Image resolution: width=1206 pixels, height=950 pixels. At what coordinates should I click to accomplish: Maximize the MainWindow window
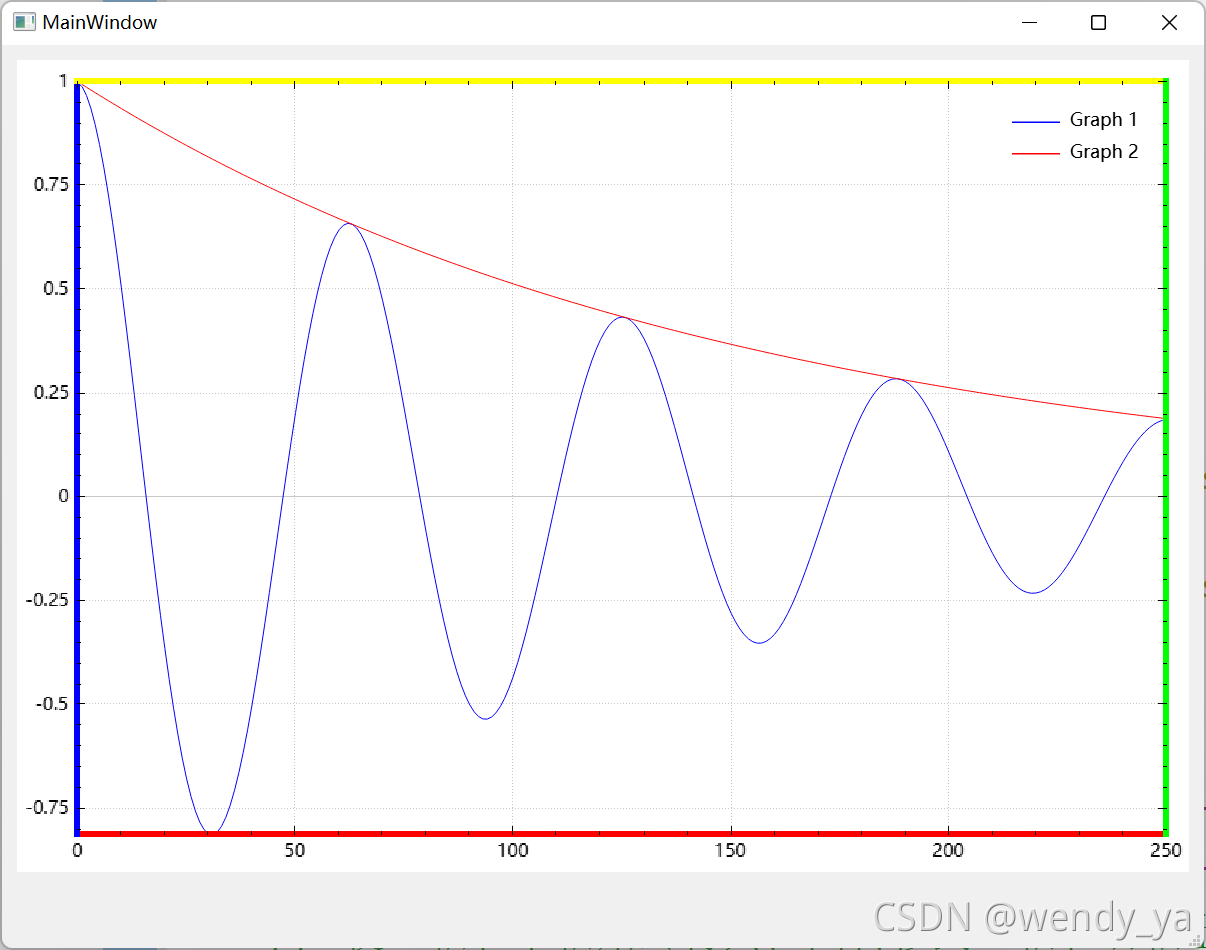pos(1098,22)
